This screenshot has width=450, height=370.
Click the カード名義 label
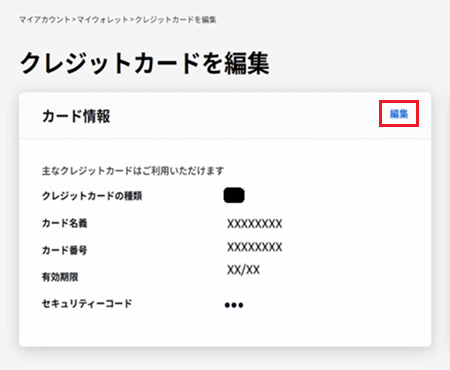[x=65, y=223]
